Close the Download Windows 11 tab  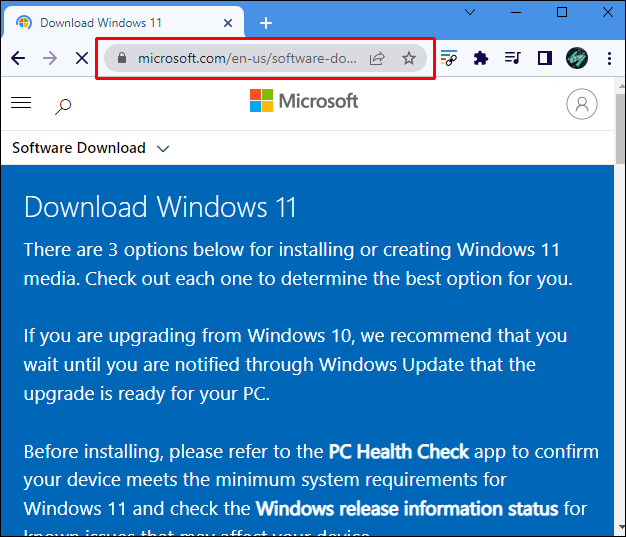click(228, 23)
